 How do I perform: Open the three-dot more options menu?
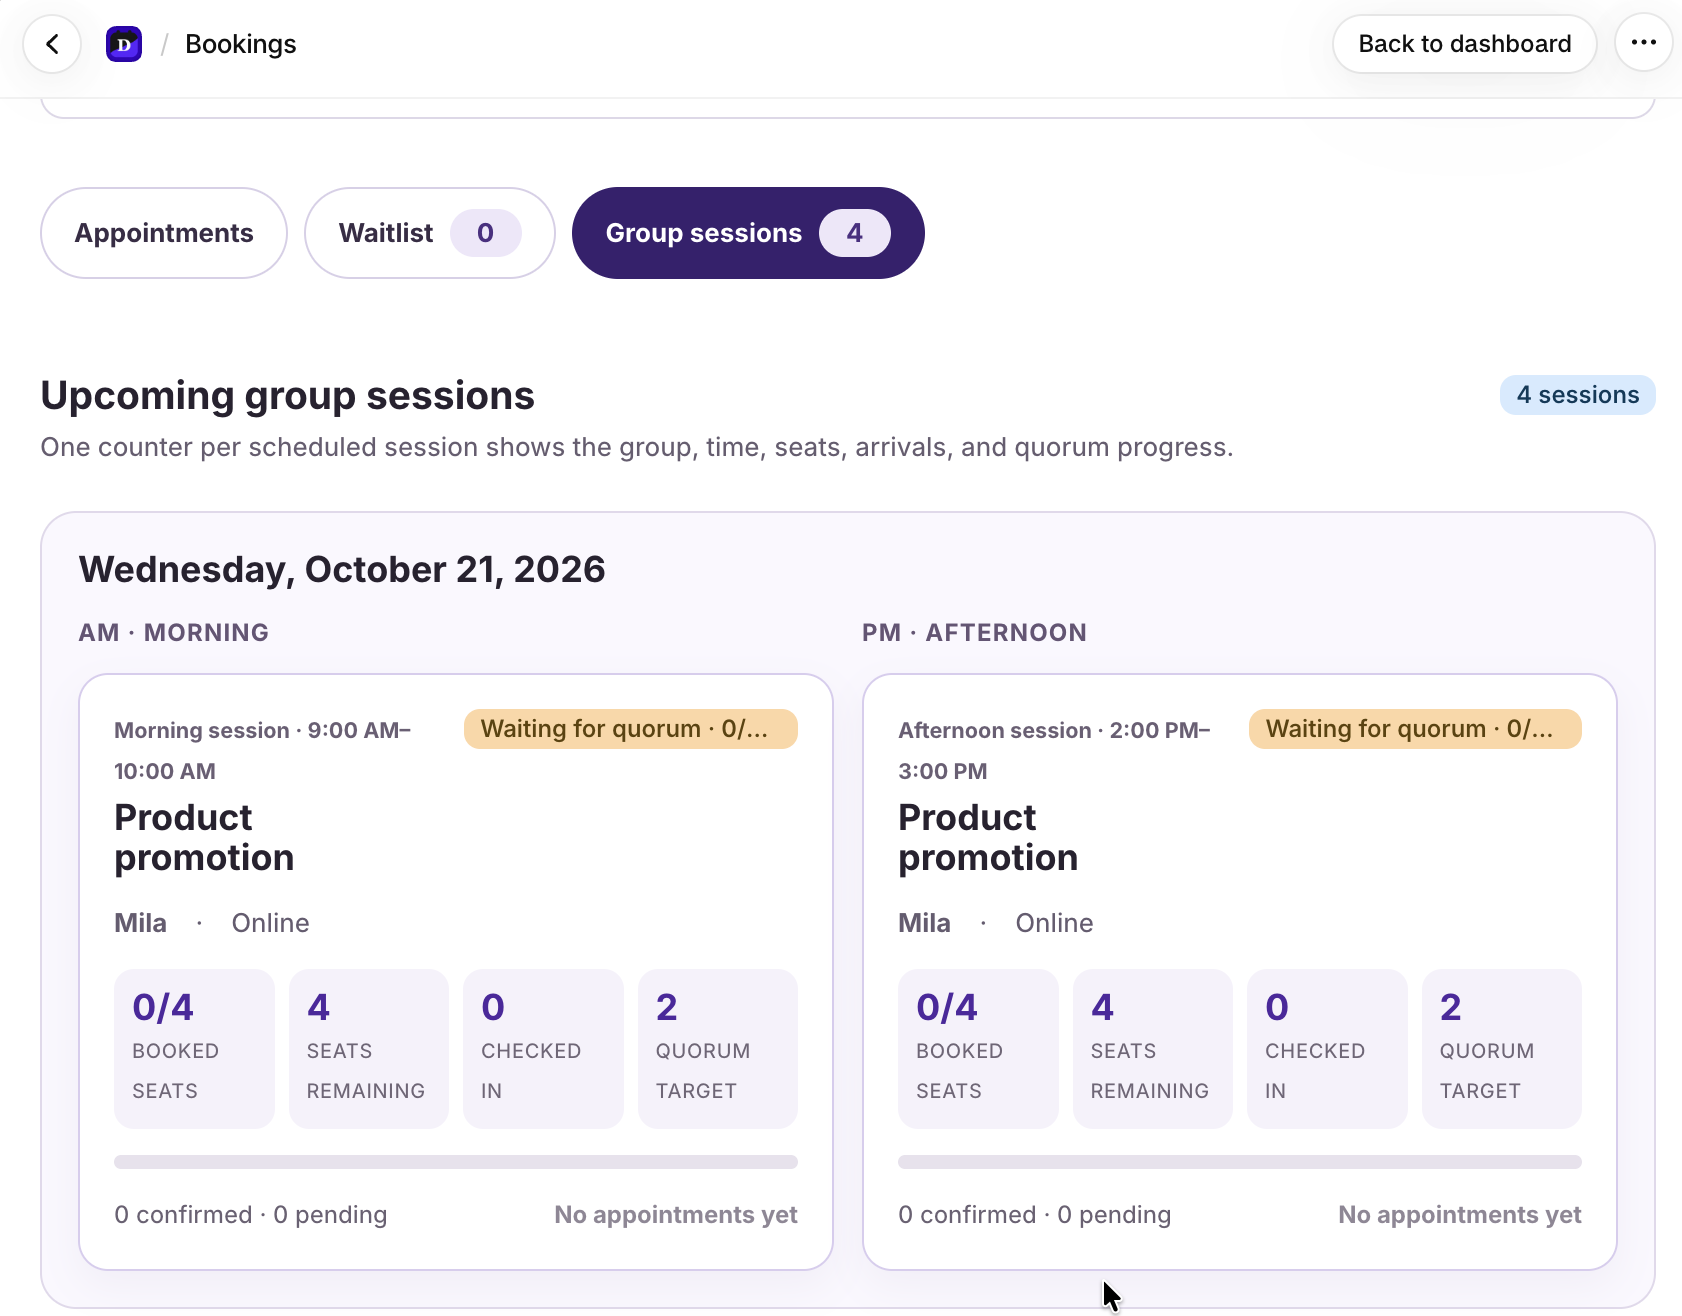(x=1644, y=43)
